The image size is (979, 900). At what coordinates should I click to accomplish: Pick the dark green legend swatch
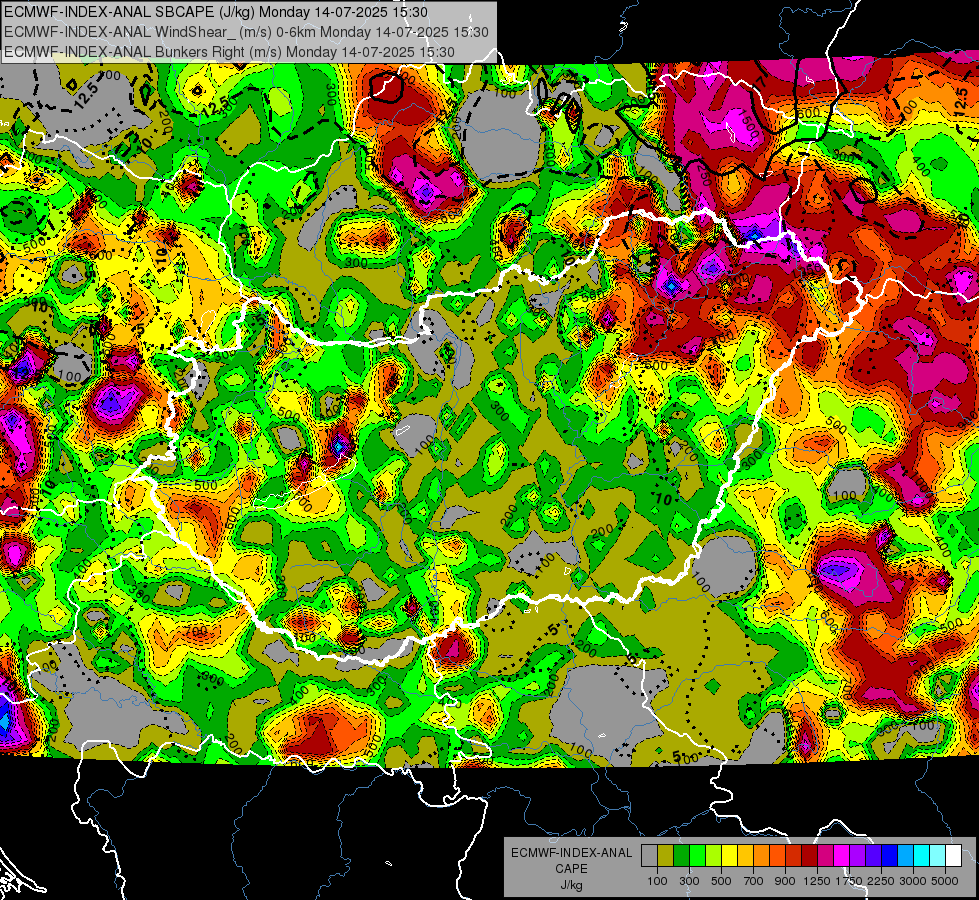coord(681,856)
